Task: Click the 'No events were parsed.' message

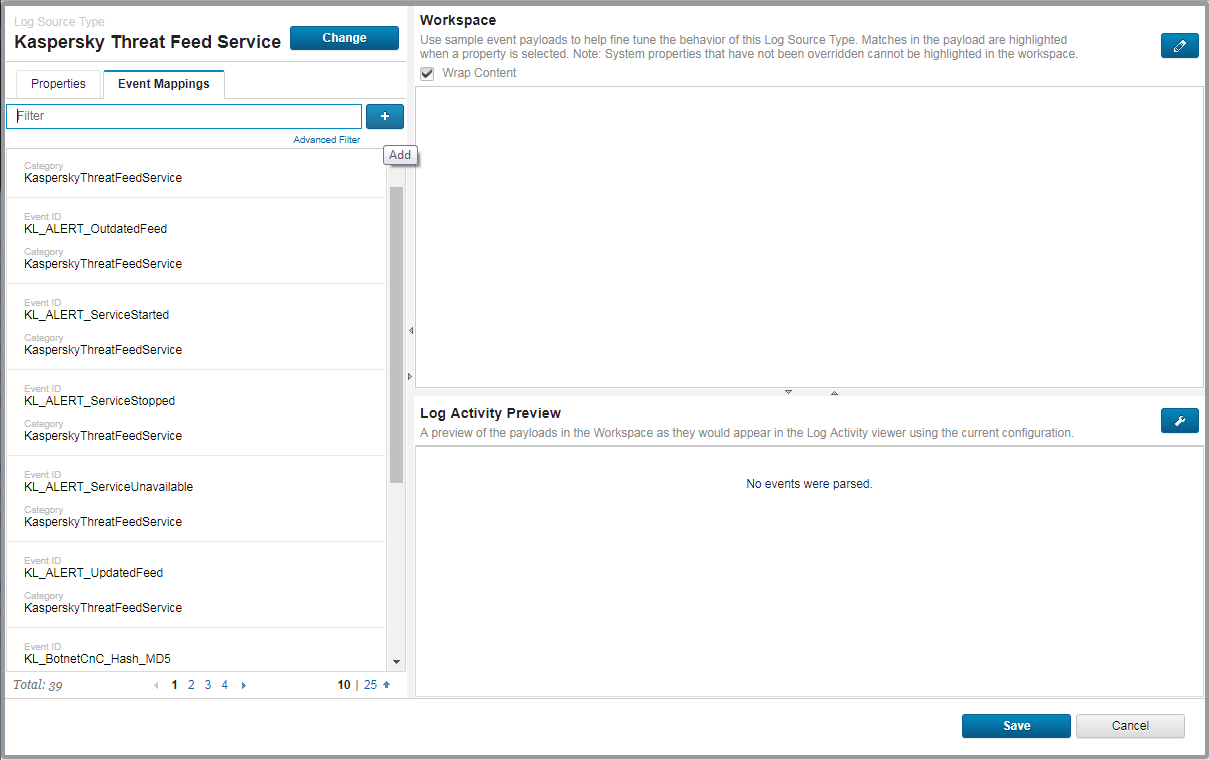Action: 809,484
